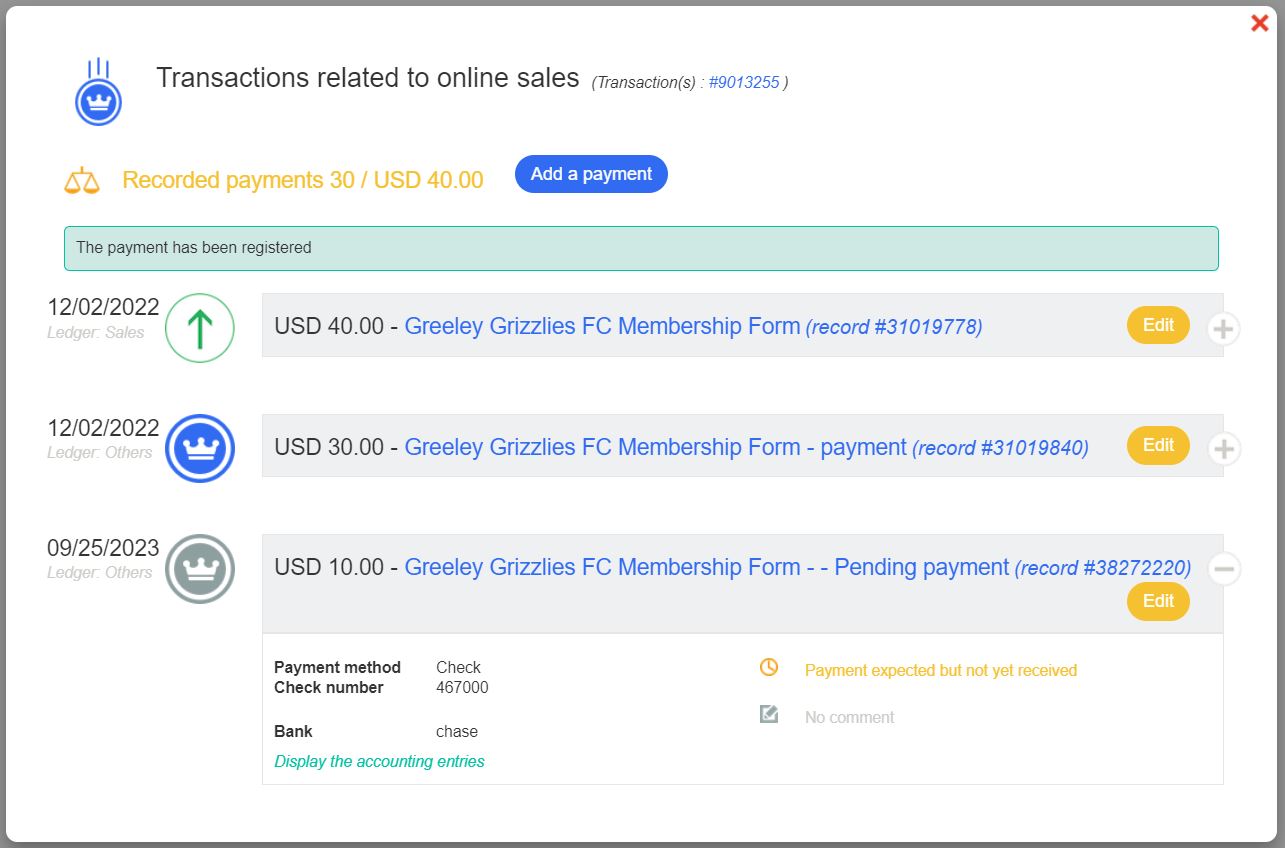Edit the USD 40.00 membership form record

1158,325
